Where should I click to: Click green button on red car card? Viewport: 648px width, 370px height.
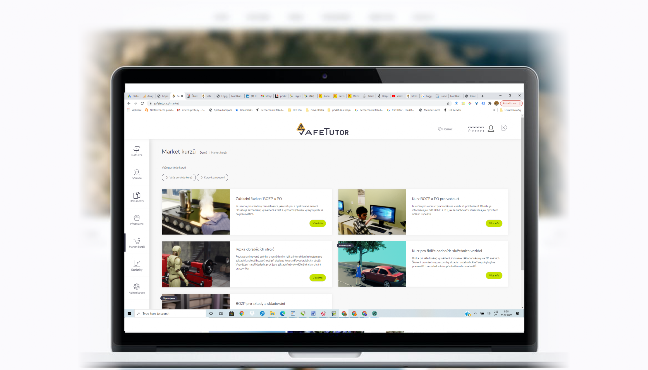coord(494,275)
